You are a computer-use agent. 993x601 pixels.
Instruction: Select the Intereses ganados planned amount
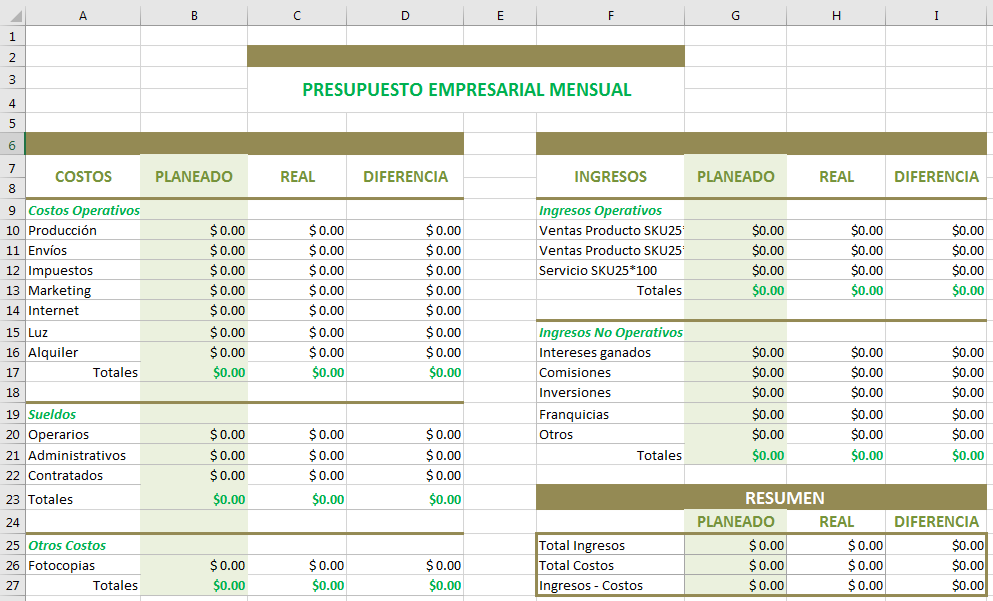735,352
